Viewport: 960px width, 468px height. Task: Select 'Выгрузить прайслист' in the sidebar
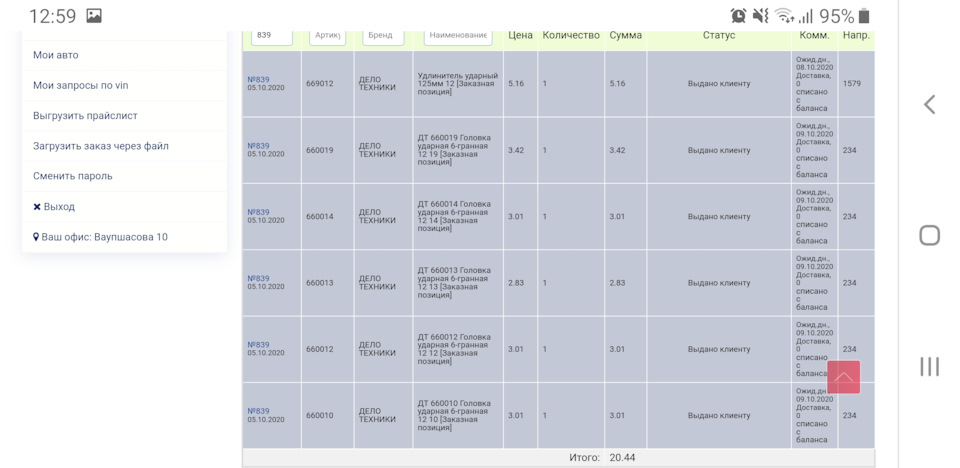[85, 115]
